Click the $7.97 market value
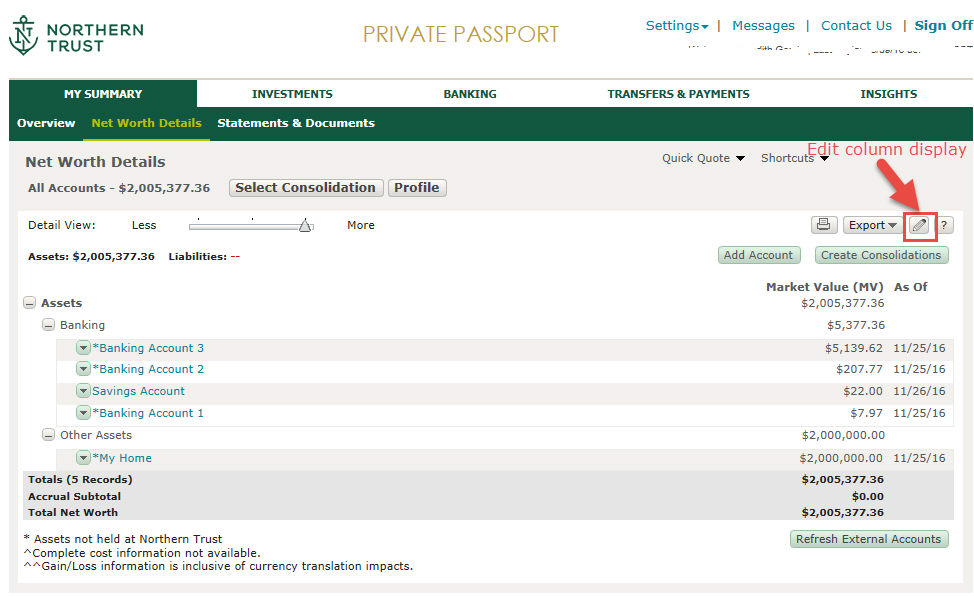 pos(867,412)
